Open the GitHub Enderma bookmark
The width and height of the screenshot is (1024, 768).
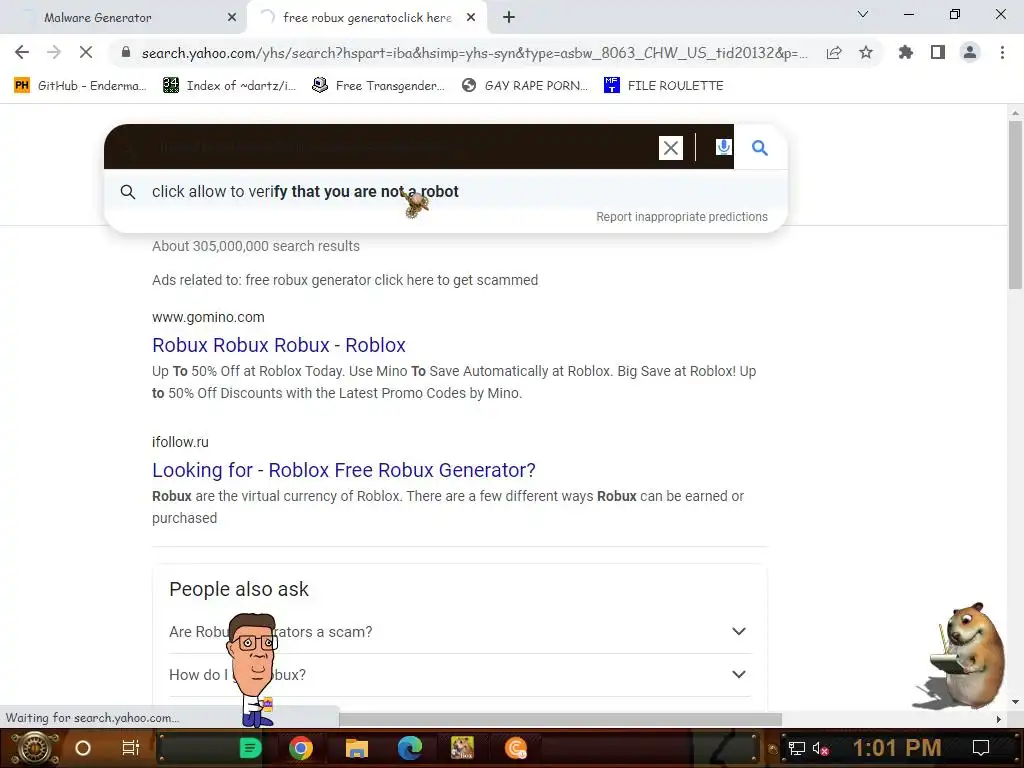pyautogui.click(x=80, y=86)
